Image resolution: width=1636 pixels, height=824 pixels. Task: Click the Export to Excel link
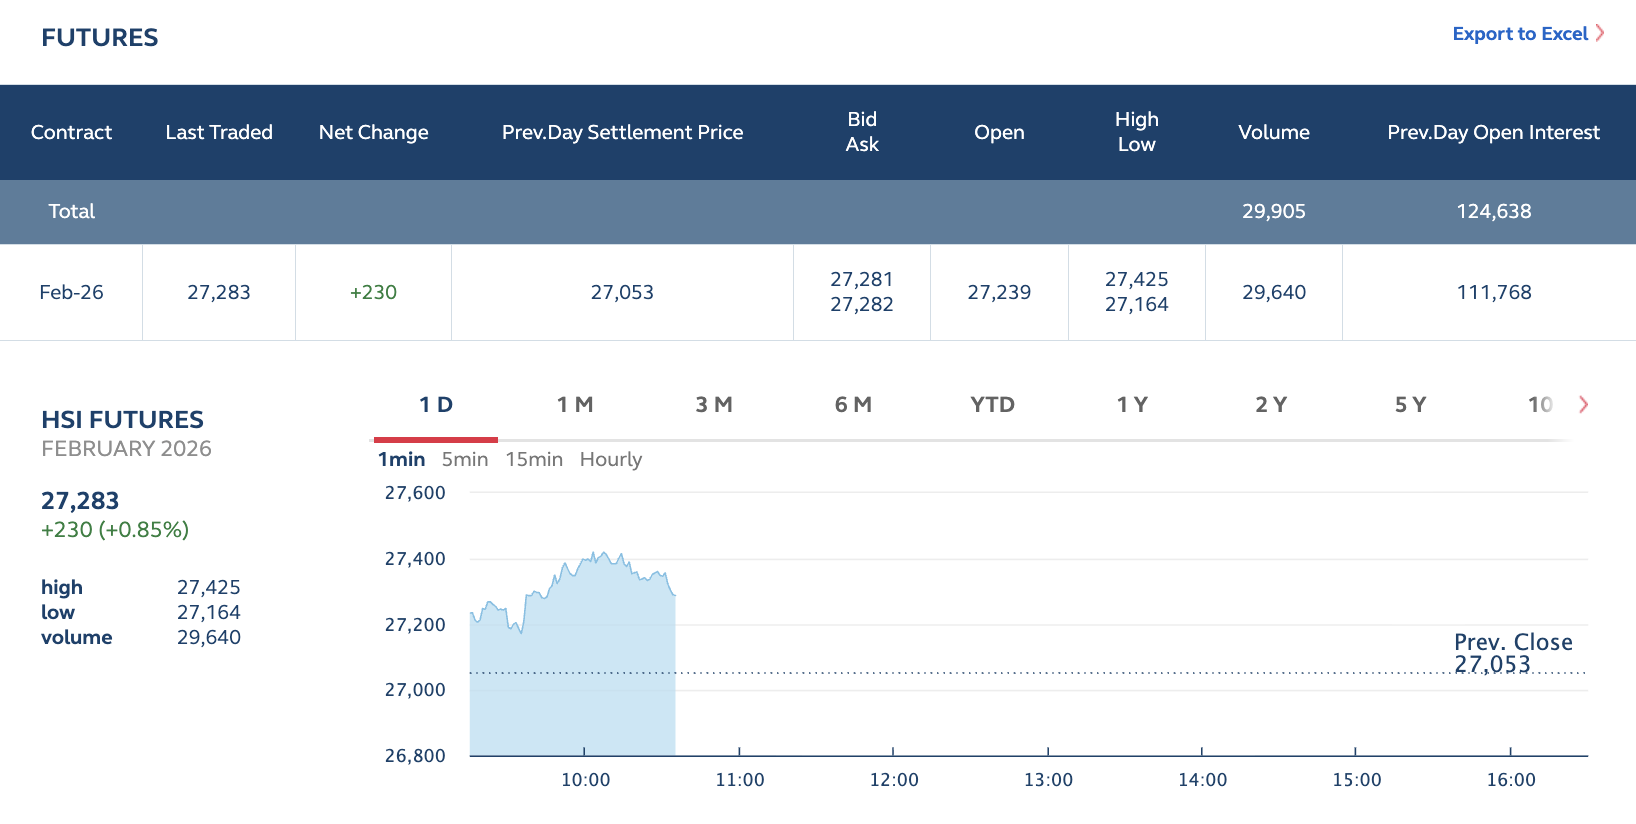1519,34
